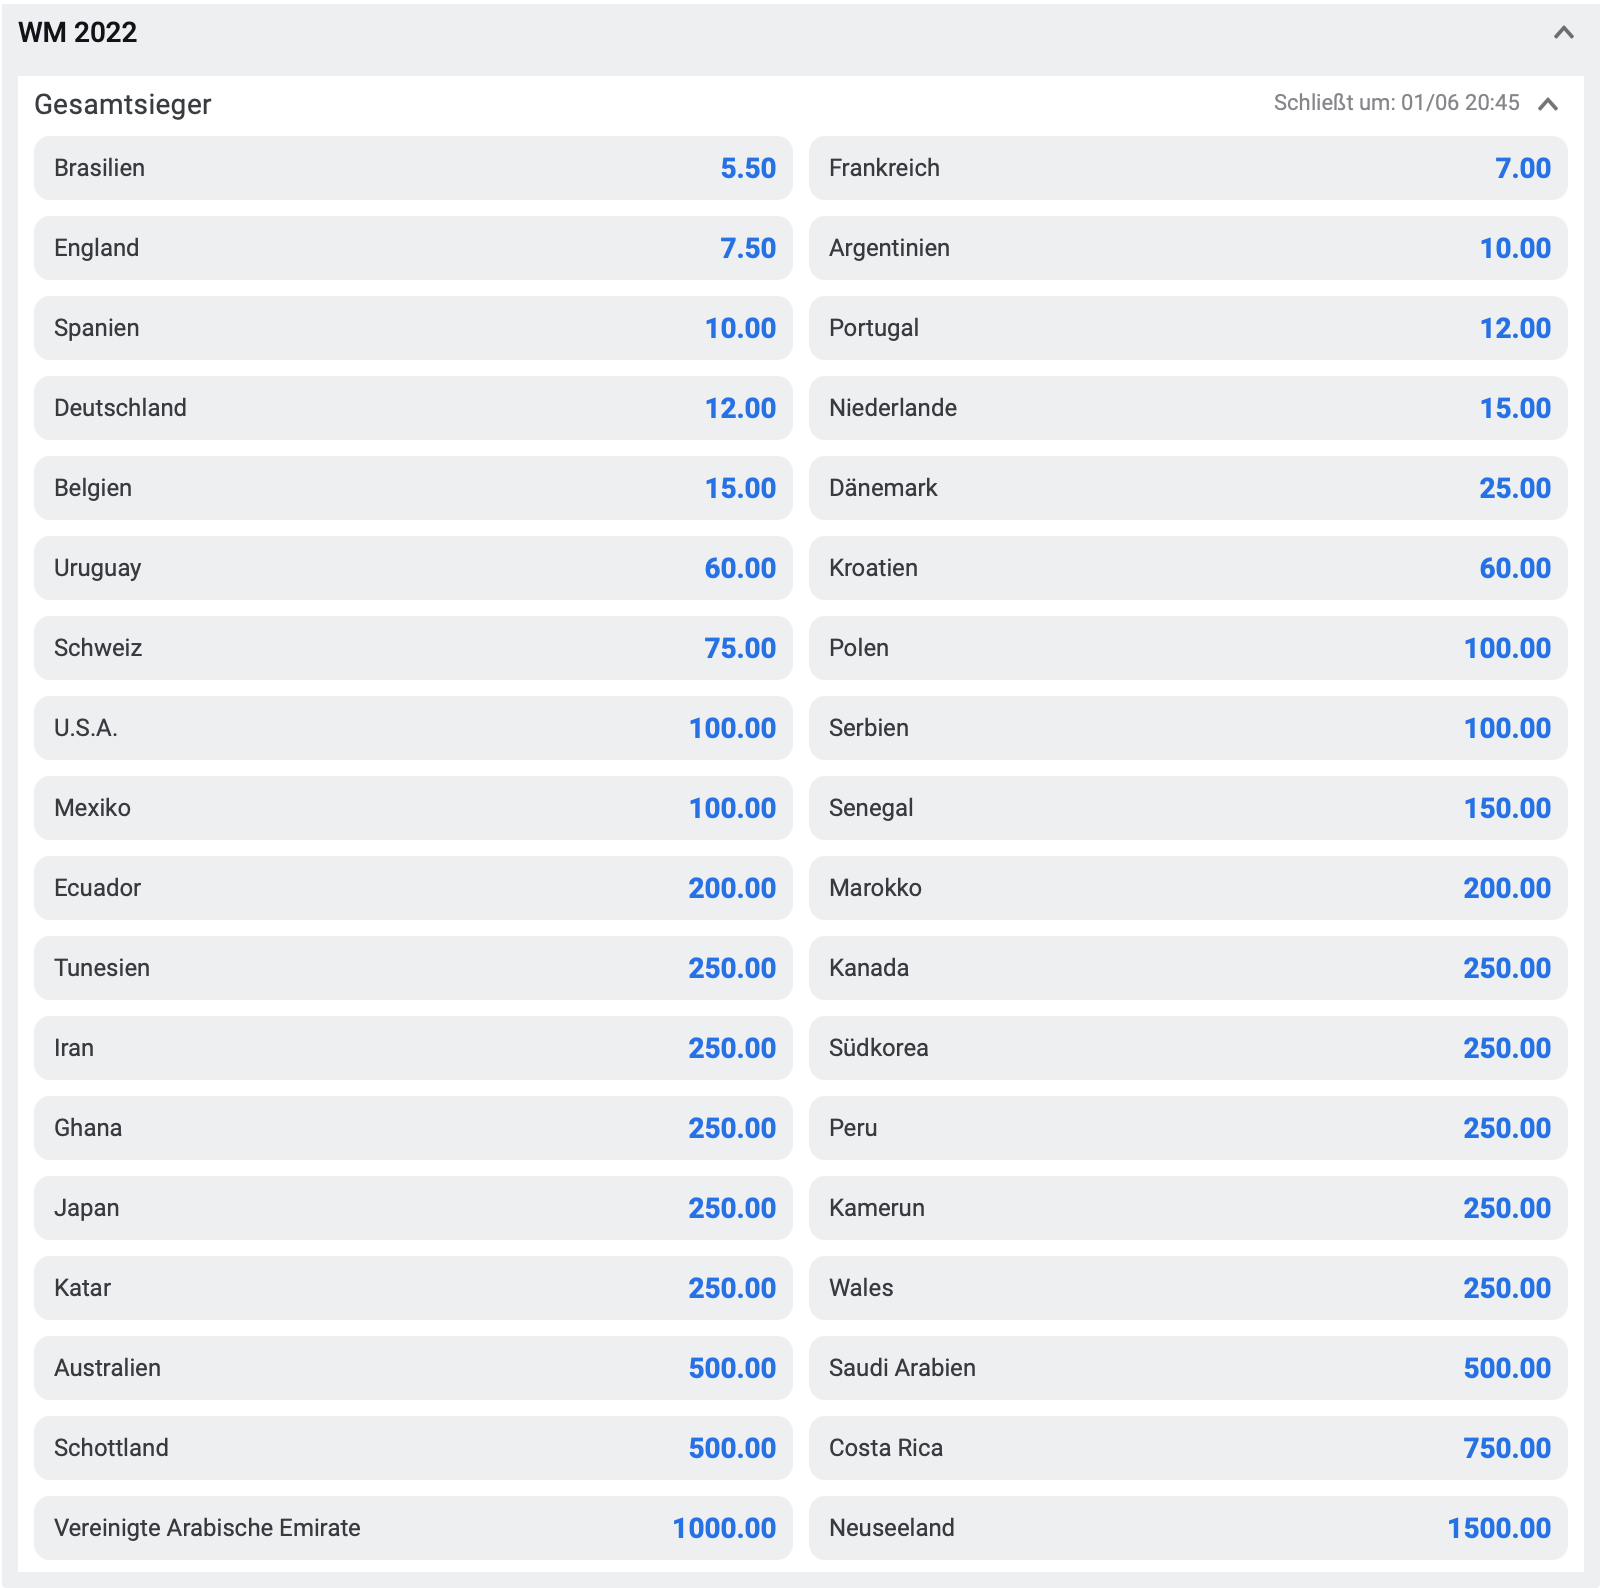Select Brasilien at odds 5.50
Viewport: 1602px width, 1588px height.
pos(413,168)
